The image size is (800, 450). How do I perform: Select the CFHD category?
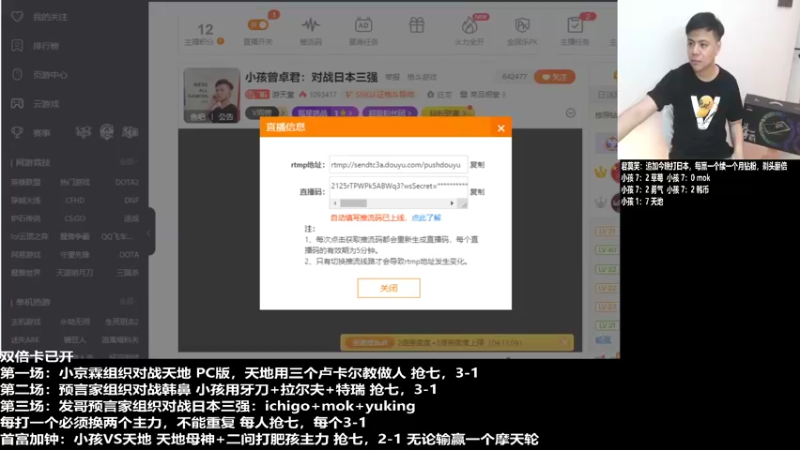(75, 201)
